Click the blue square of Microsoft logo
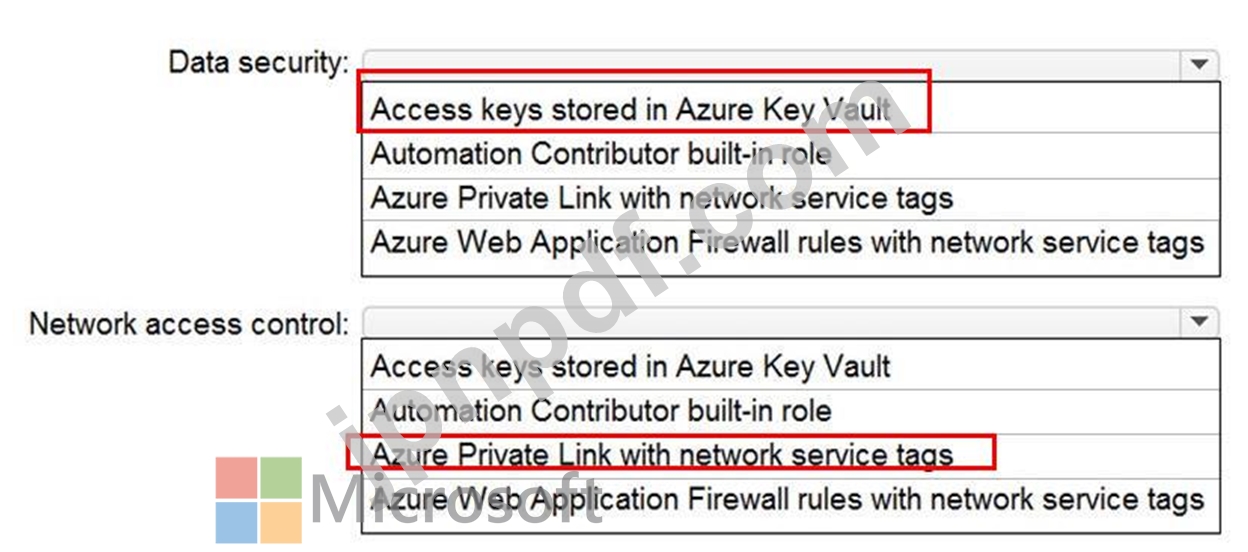1248x552 pixels. 236,523
